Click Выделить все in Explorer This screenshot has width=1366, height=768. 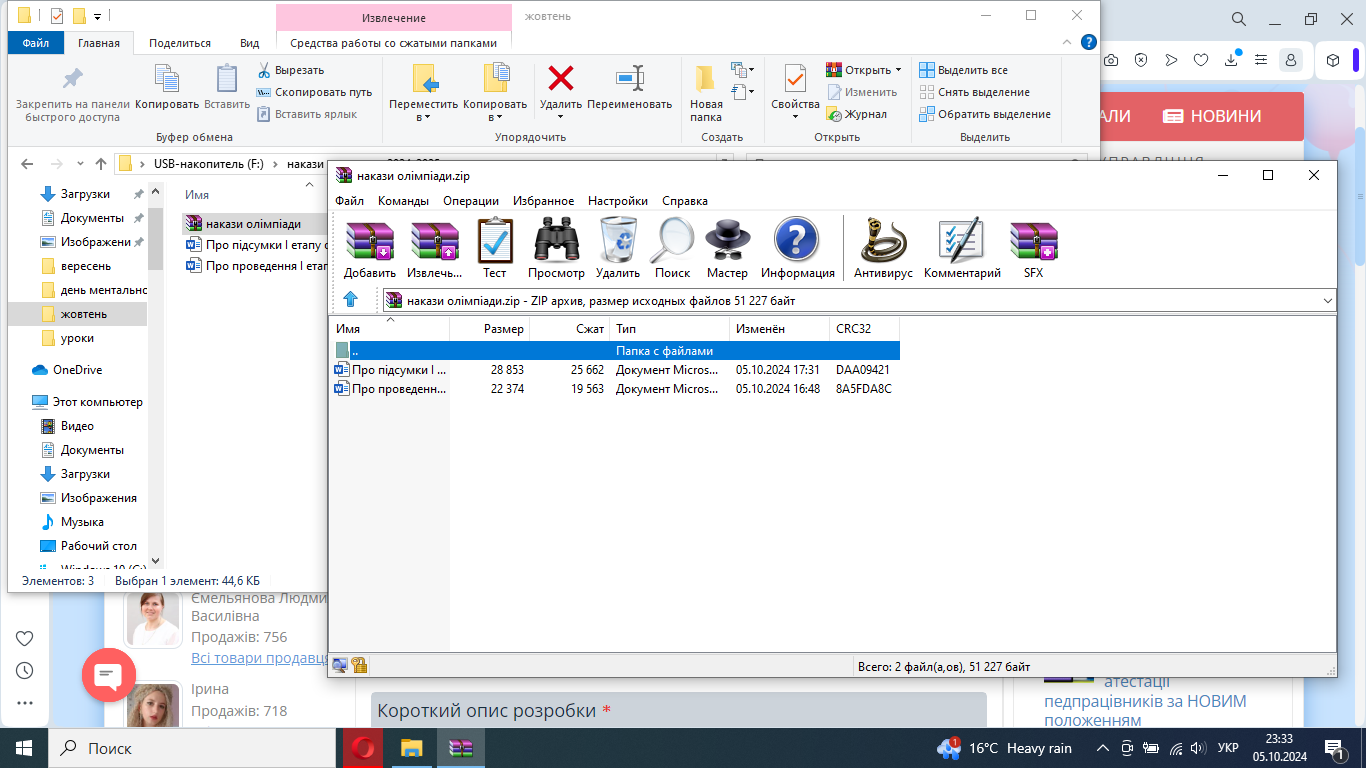point(963,70)
